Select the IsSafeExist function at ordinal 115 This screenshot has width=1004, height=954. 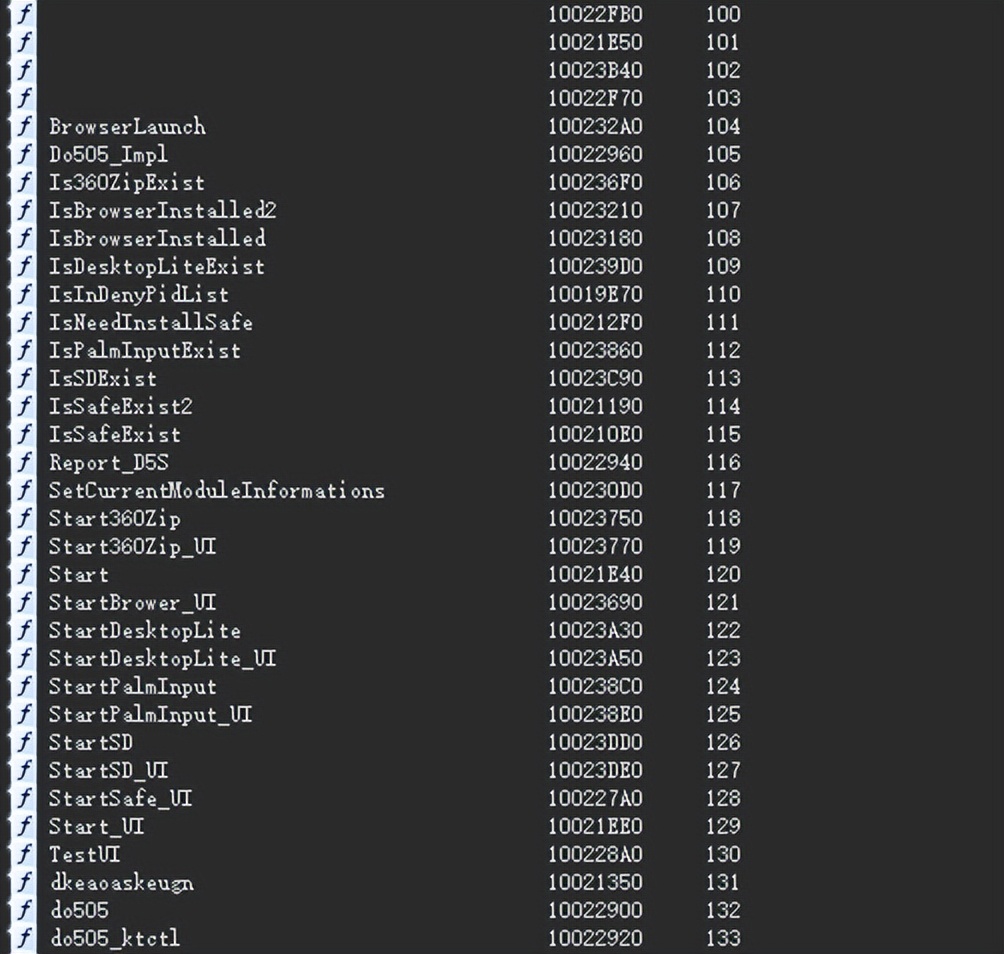[x=115, y=434]
